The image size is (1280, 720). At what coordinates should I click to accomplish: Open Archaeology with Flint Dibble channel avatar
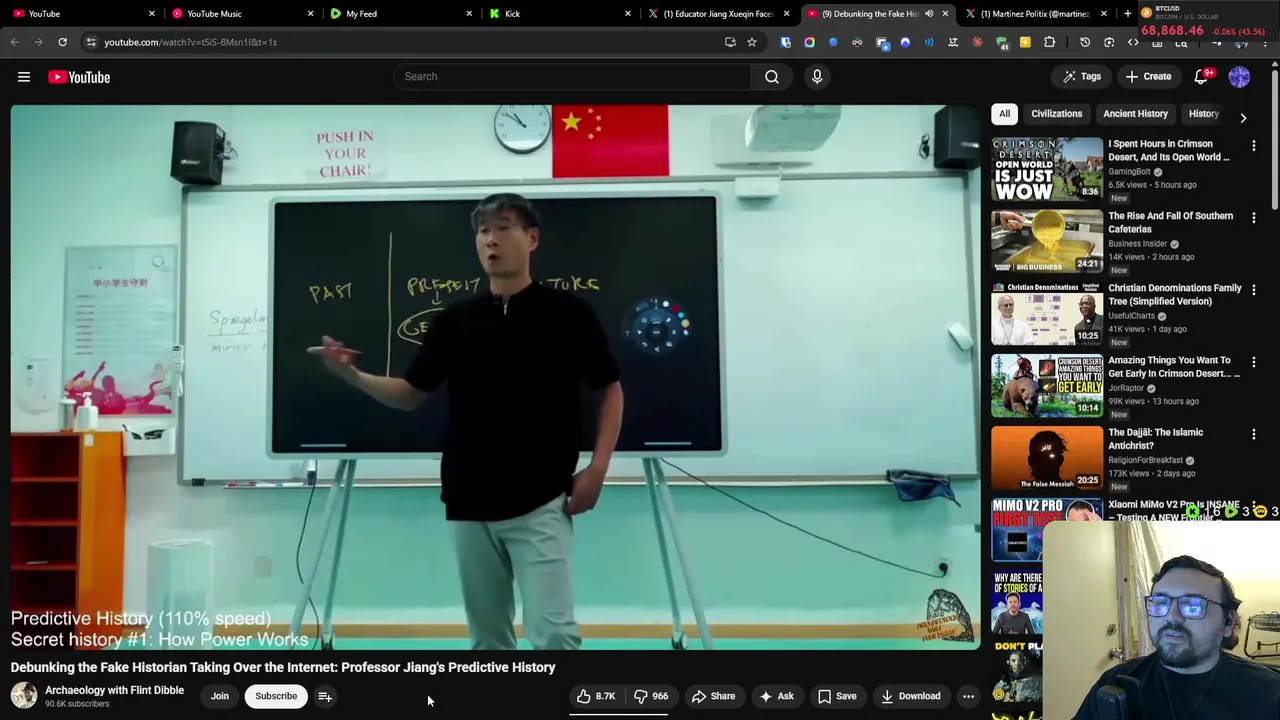point(24,696)
